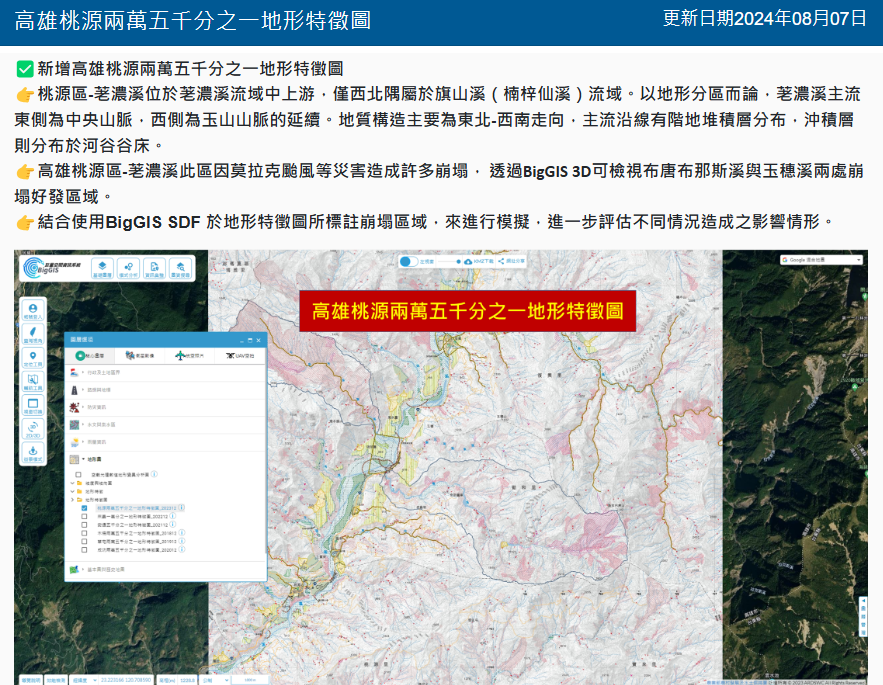This screenshot has width=883, height=685.
Task: Click info icon beside checked 桃源 layer
Action: [182, 508]
